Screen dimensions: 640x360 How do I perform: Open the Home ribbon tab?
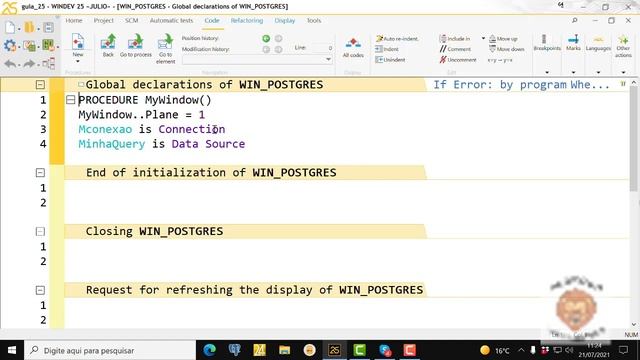pos(74,20)
